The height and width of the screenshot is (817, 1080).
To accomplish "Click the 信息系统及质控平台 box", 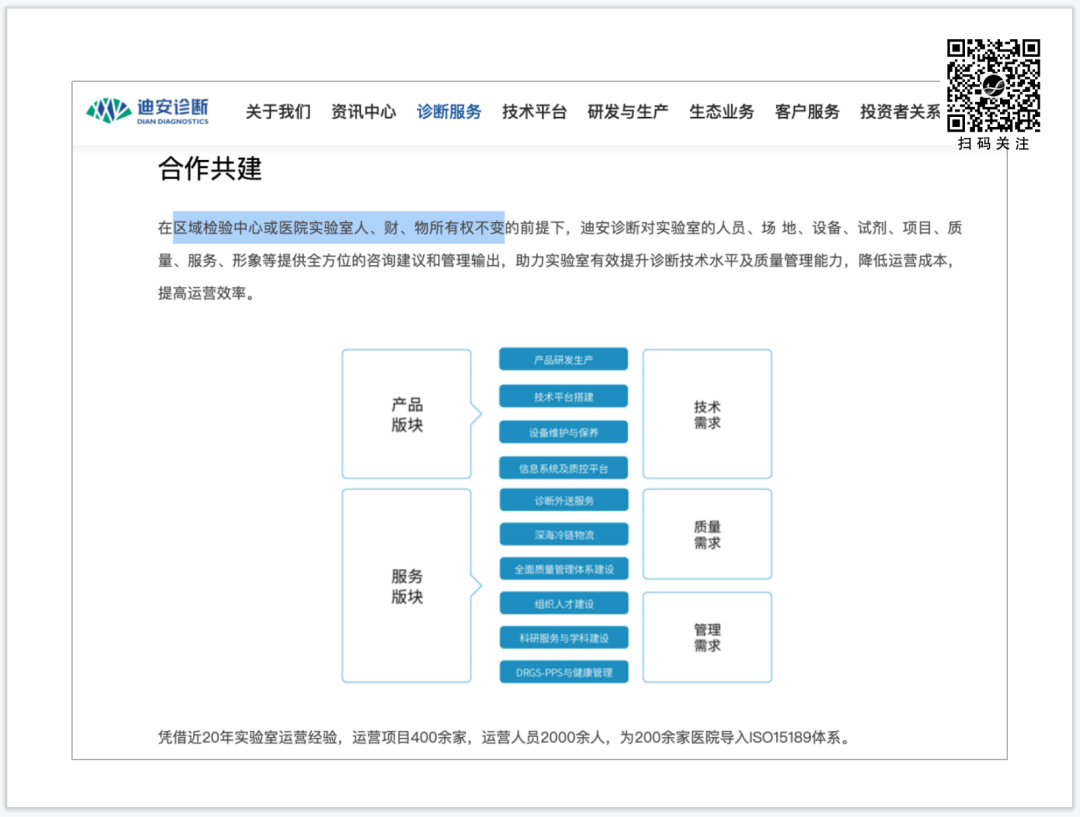I will [563, 468].
